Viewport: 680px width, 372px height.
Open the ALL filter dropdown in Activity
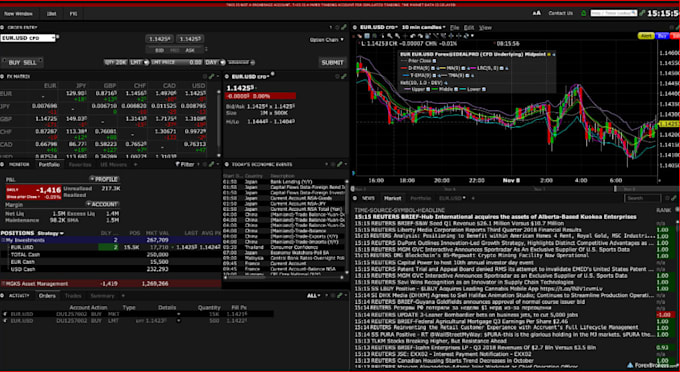(x=314, y=296)
